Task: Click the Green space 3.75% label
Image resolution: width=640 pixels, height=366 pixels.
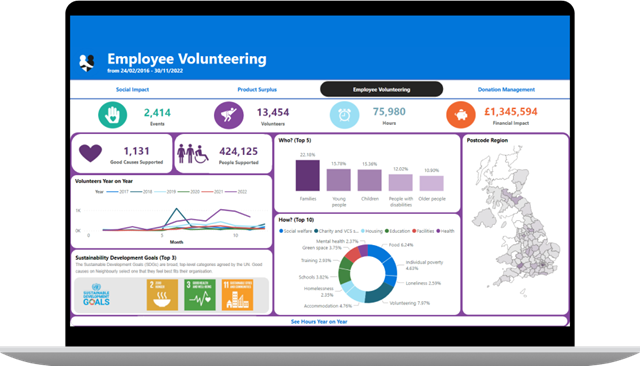Action: point(322,248)
